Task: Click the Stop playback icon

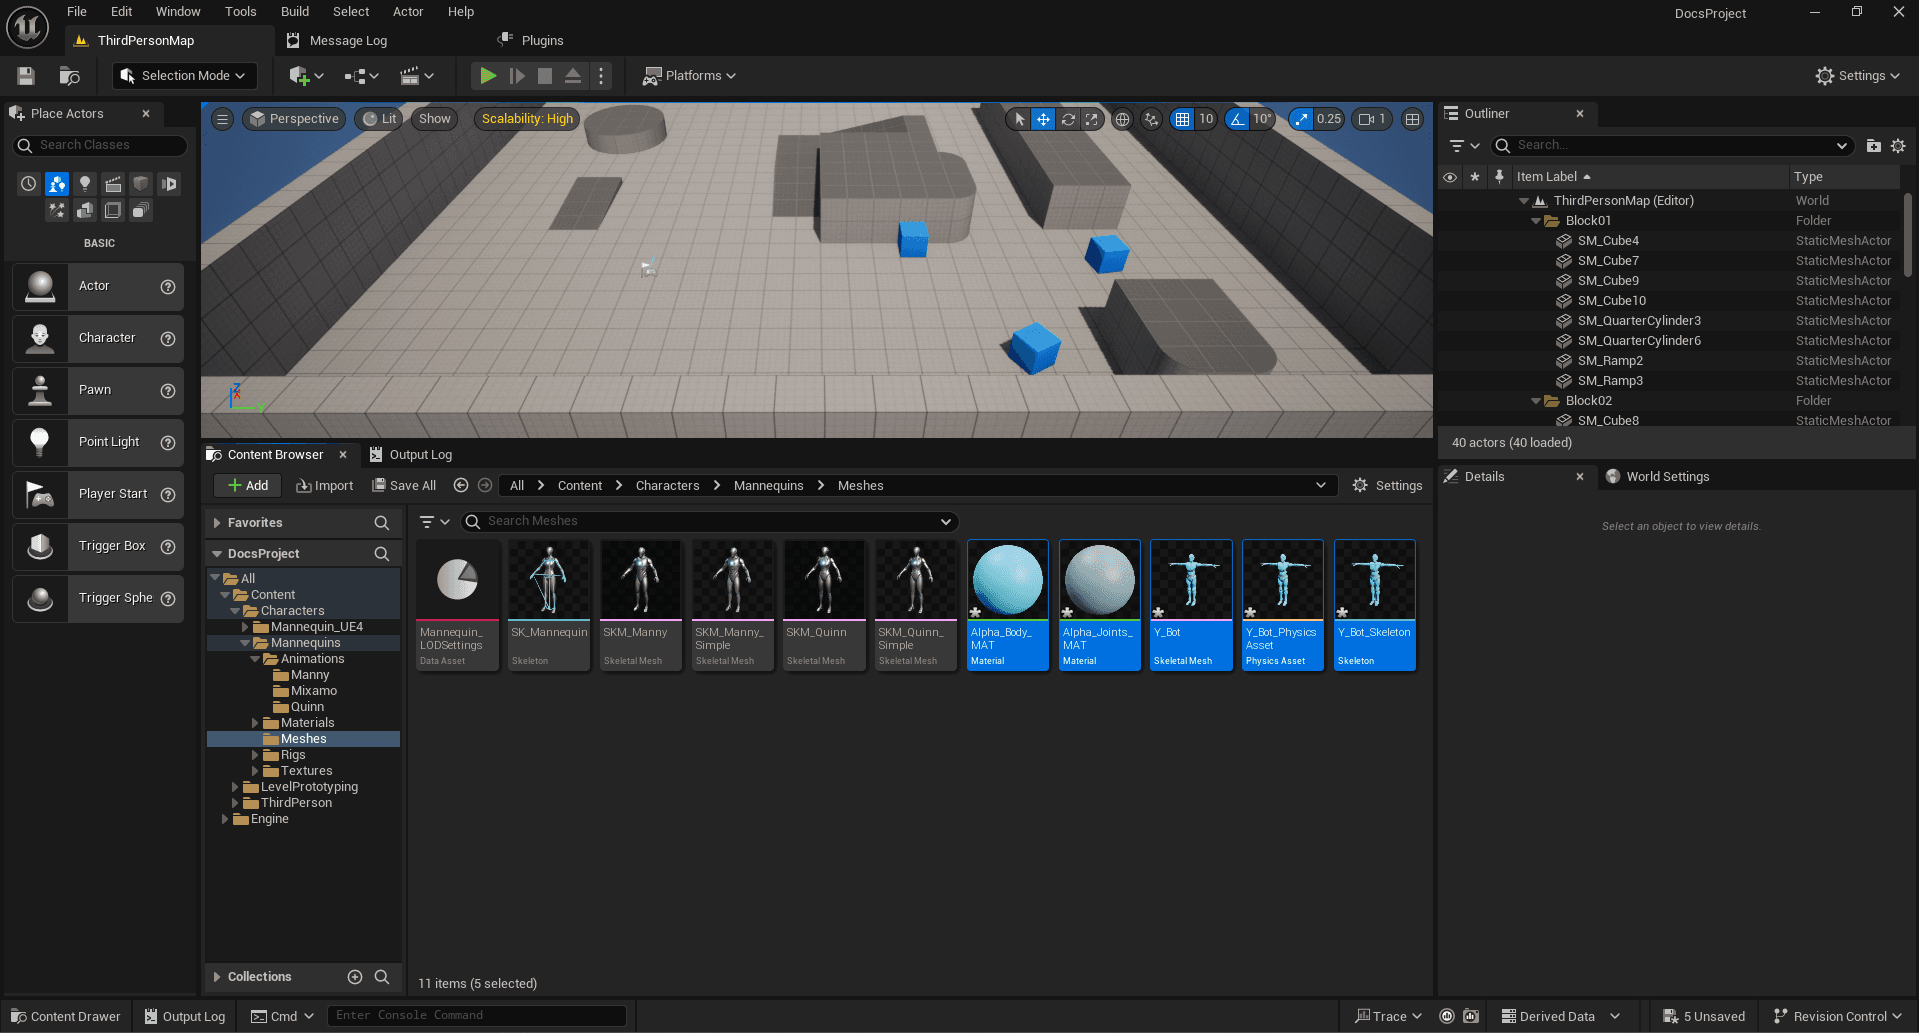Action: 545,76
